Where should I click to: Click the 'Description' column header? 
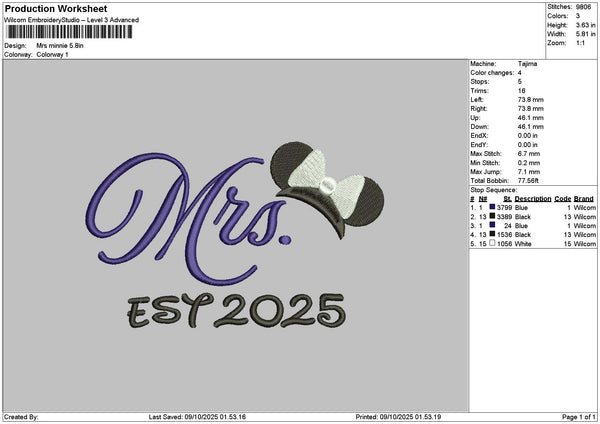533,199
